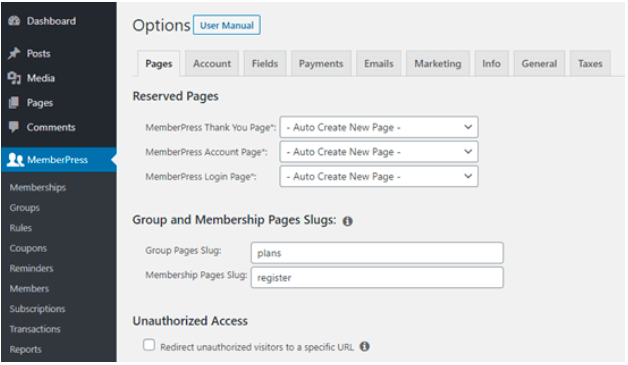Click the MemberPress Login Page label
This screenshot has height=365, width=628.
pyautogui.click(x=201, y=176)
